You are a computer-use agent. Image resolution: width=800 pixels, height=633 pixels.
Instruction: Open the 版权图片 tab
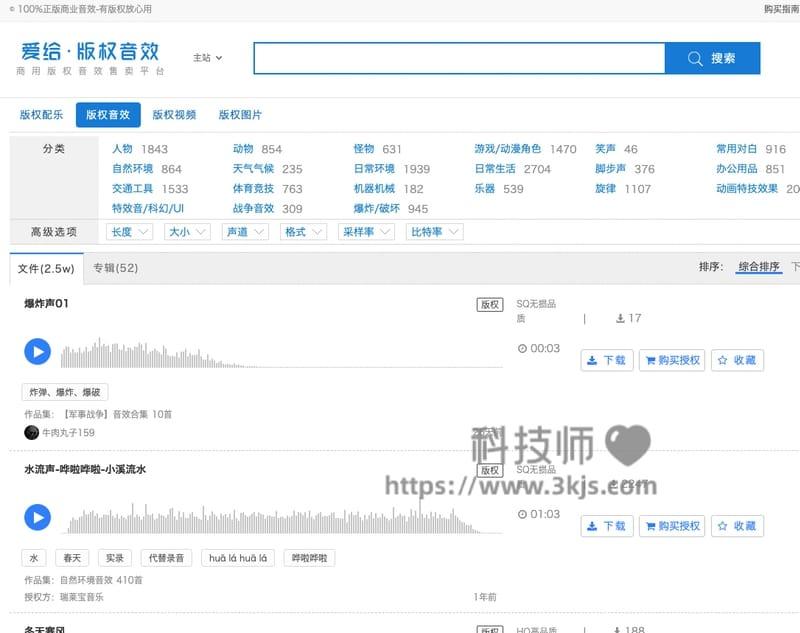(x=240, y=115)
